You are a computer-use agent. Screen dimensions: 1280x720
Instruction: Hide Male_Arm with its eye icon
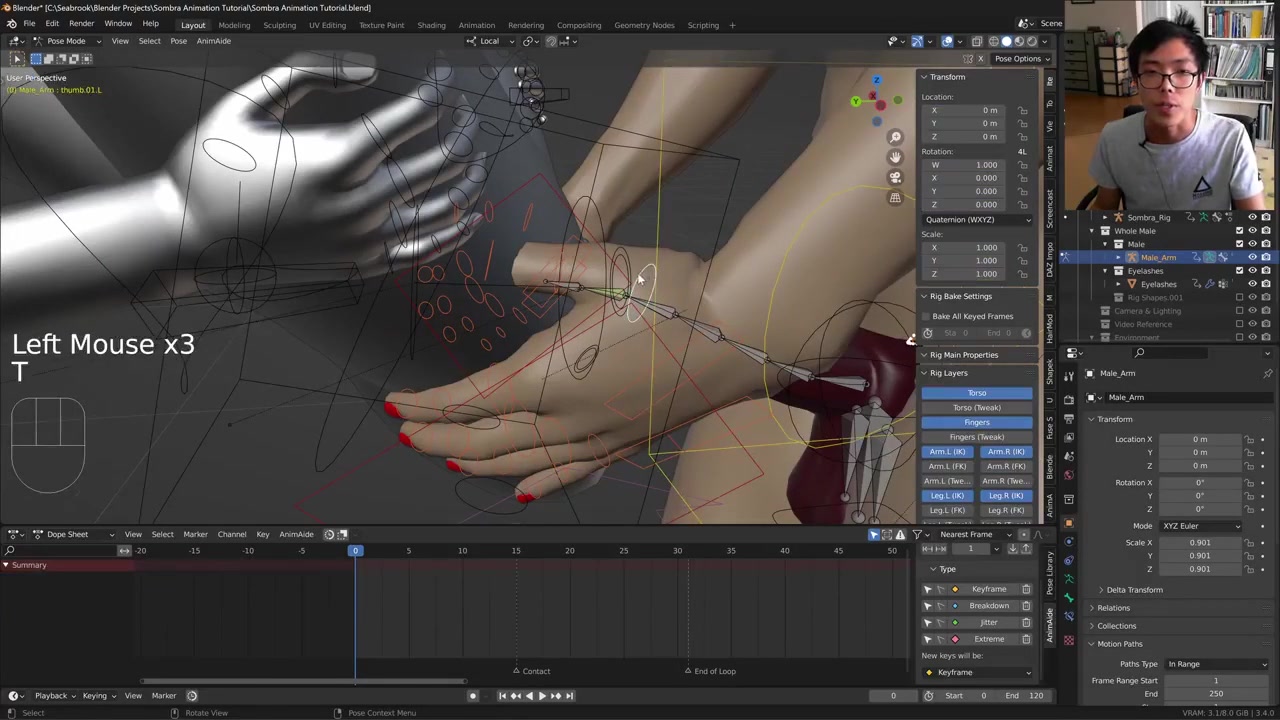pyautogui.click(x=1252, y=257)
